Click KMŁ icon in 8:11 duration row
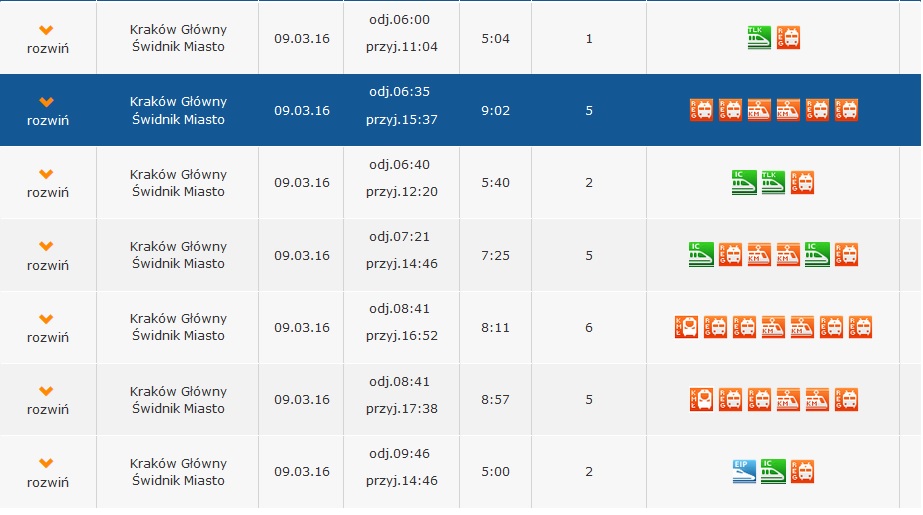The image size is (923, 515). click(x=686, y=327)
